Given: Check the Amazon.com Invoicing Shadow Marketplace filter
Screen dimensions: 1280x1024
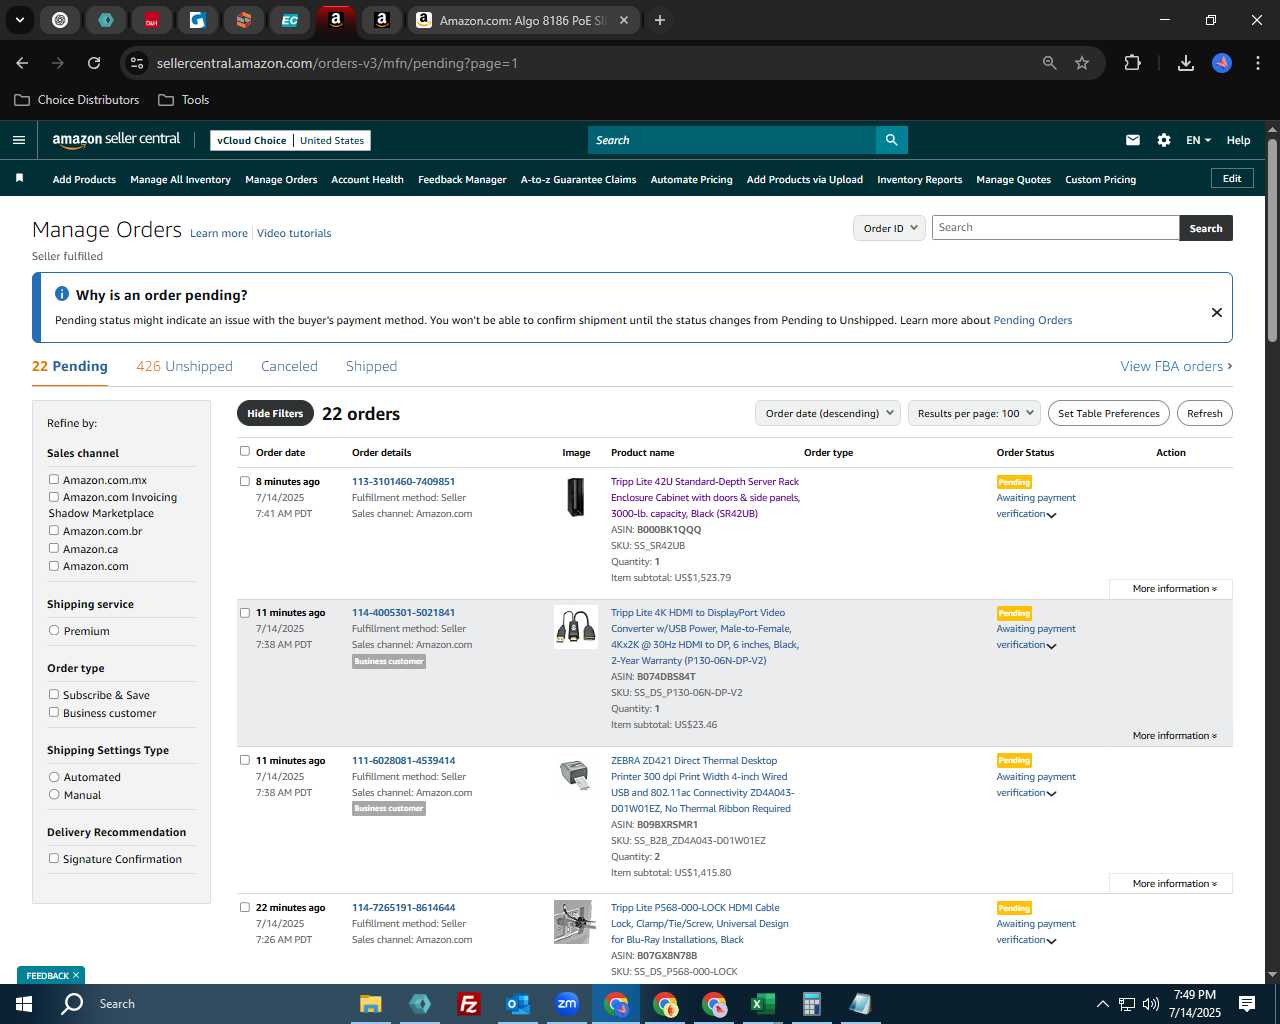Looking at the screenshot, I should (x=54, y=496).
